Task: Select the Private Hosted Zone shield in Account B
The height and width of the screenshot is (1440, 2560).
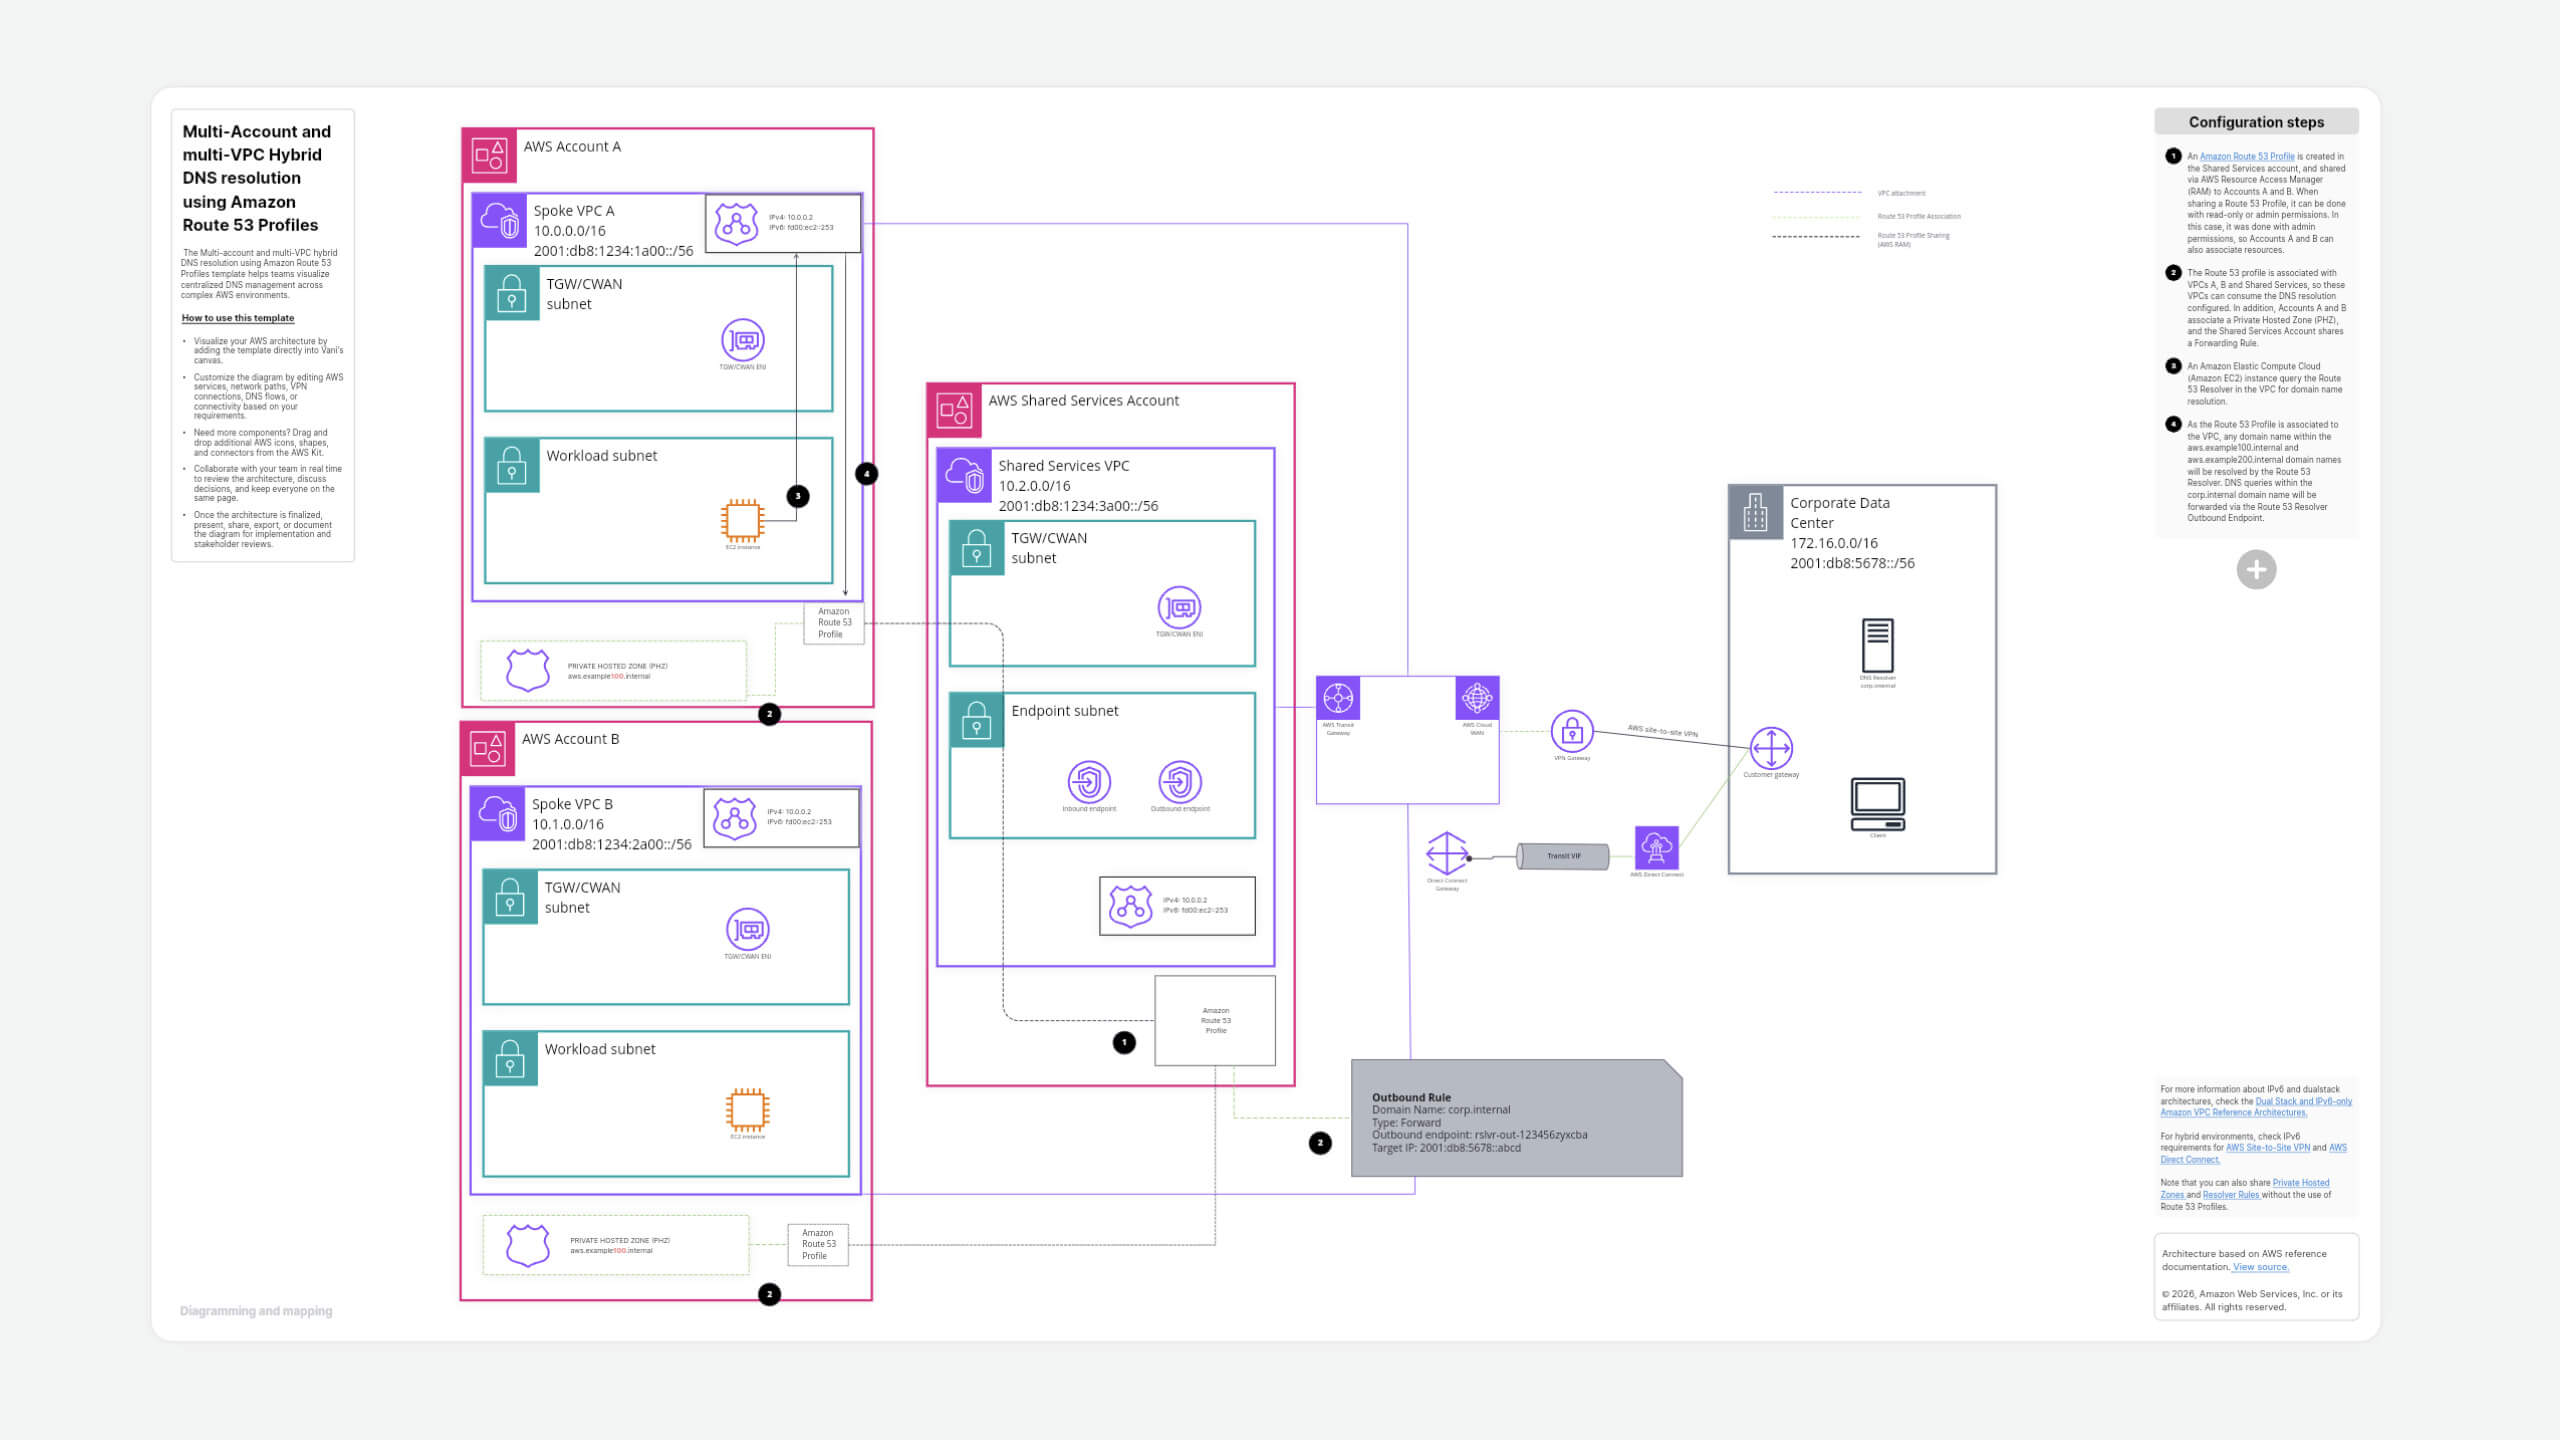Action: 528,1245
